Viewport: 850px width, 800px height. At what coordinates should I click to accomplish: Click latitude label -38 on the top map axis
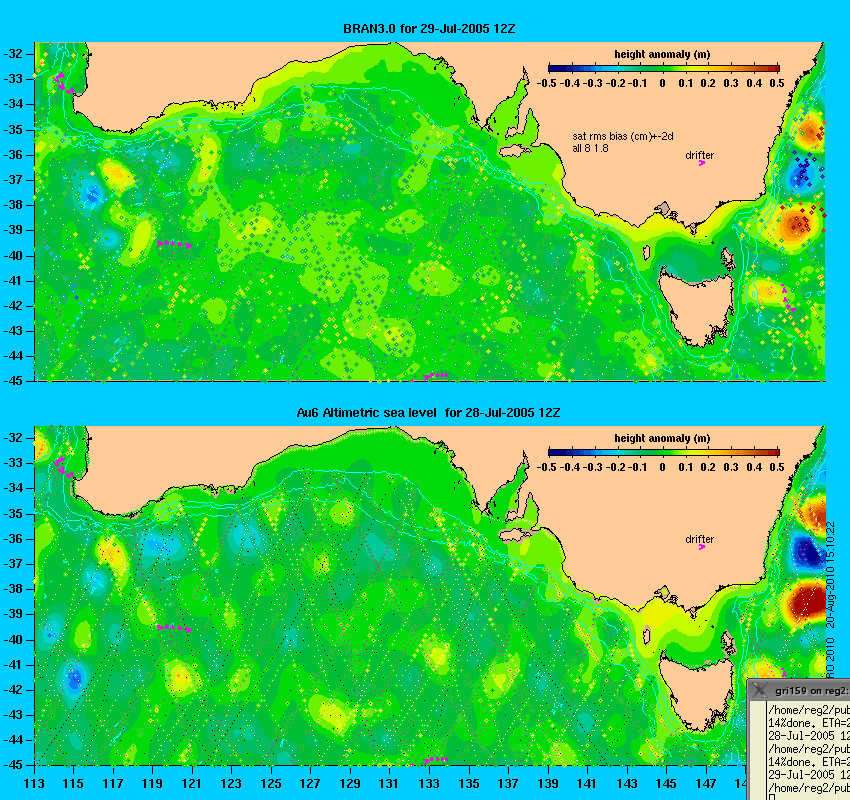point(13,205)
